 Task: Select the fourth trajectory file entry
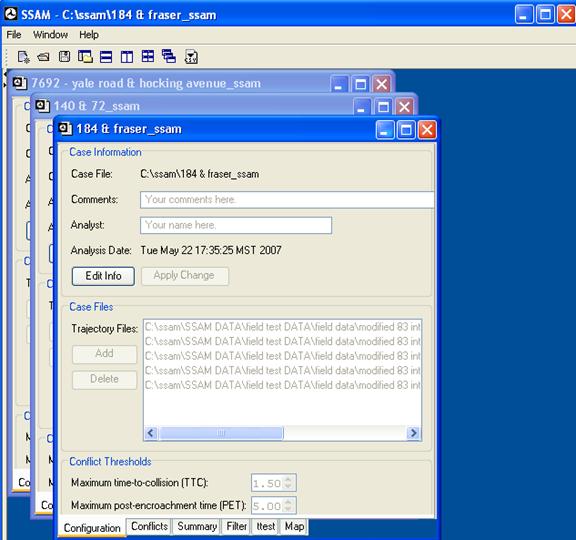[282, 371]
